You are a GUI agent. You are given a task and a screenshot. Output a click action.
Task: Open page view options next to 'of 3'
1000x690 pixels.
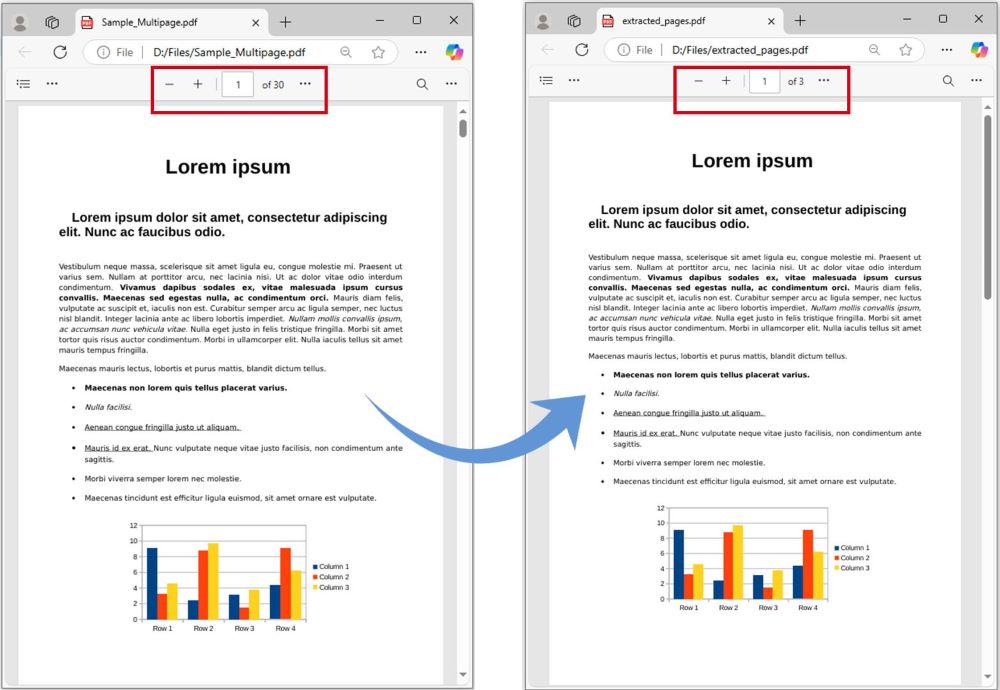pos(824,81)
